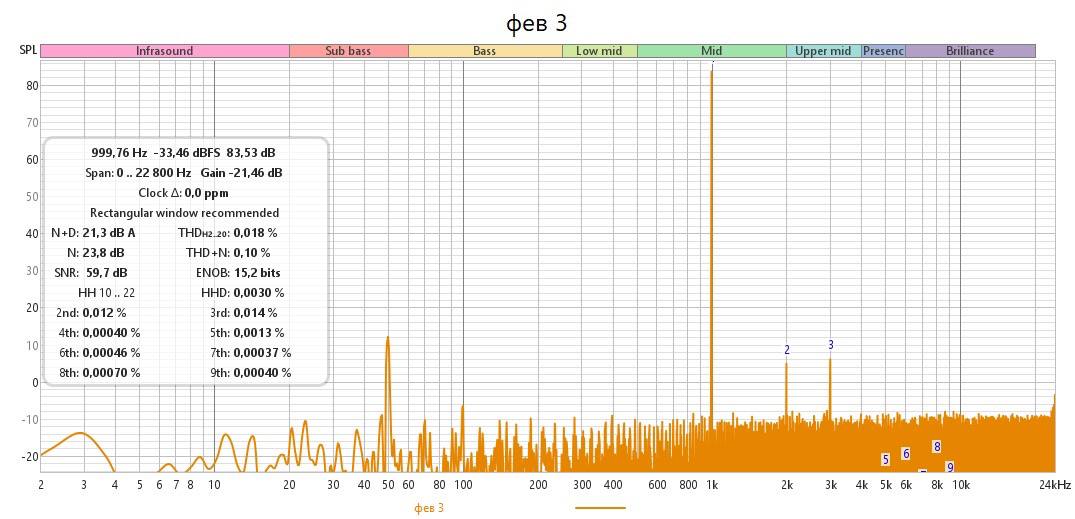Click the Infrasound frequency band label
1075x519 pixels.
164,51
